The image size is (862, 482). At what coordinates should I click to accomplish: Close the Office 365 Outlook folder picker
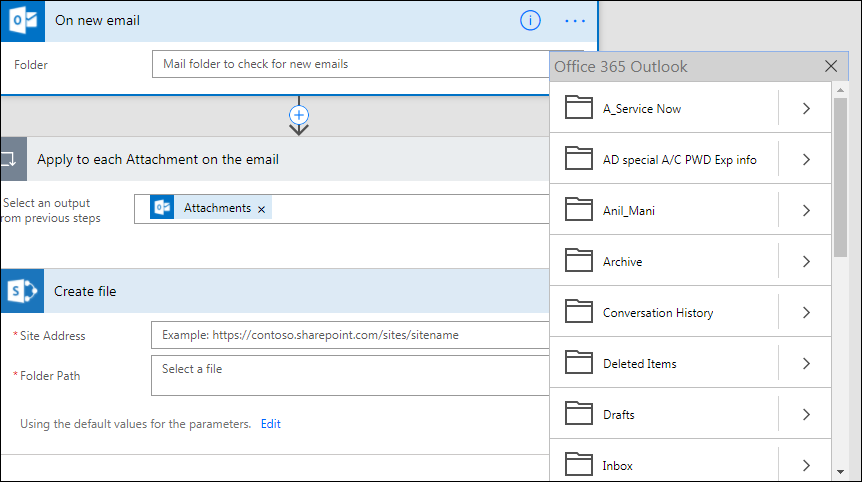[831, 67]
